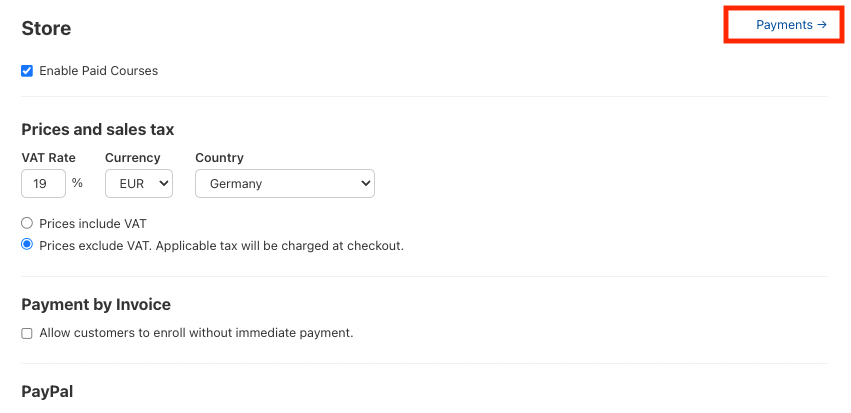Click the 'Payment by Invoice' heading

coord(96,304)
